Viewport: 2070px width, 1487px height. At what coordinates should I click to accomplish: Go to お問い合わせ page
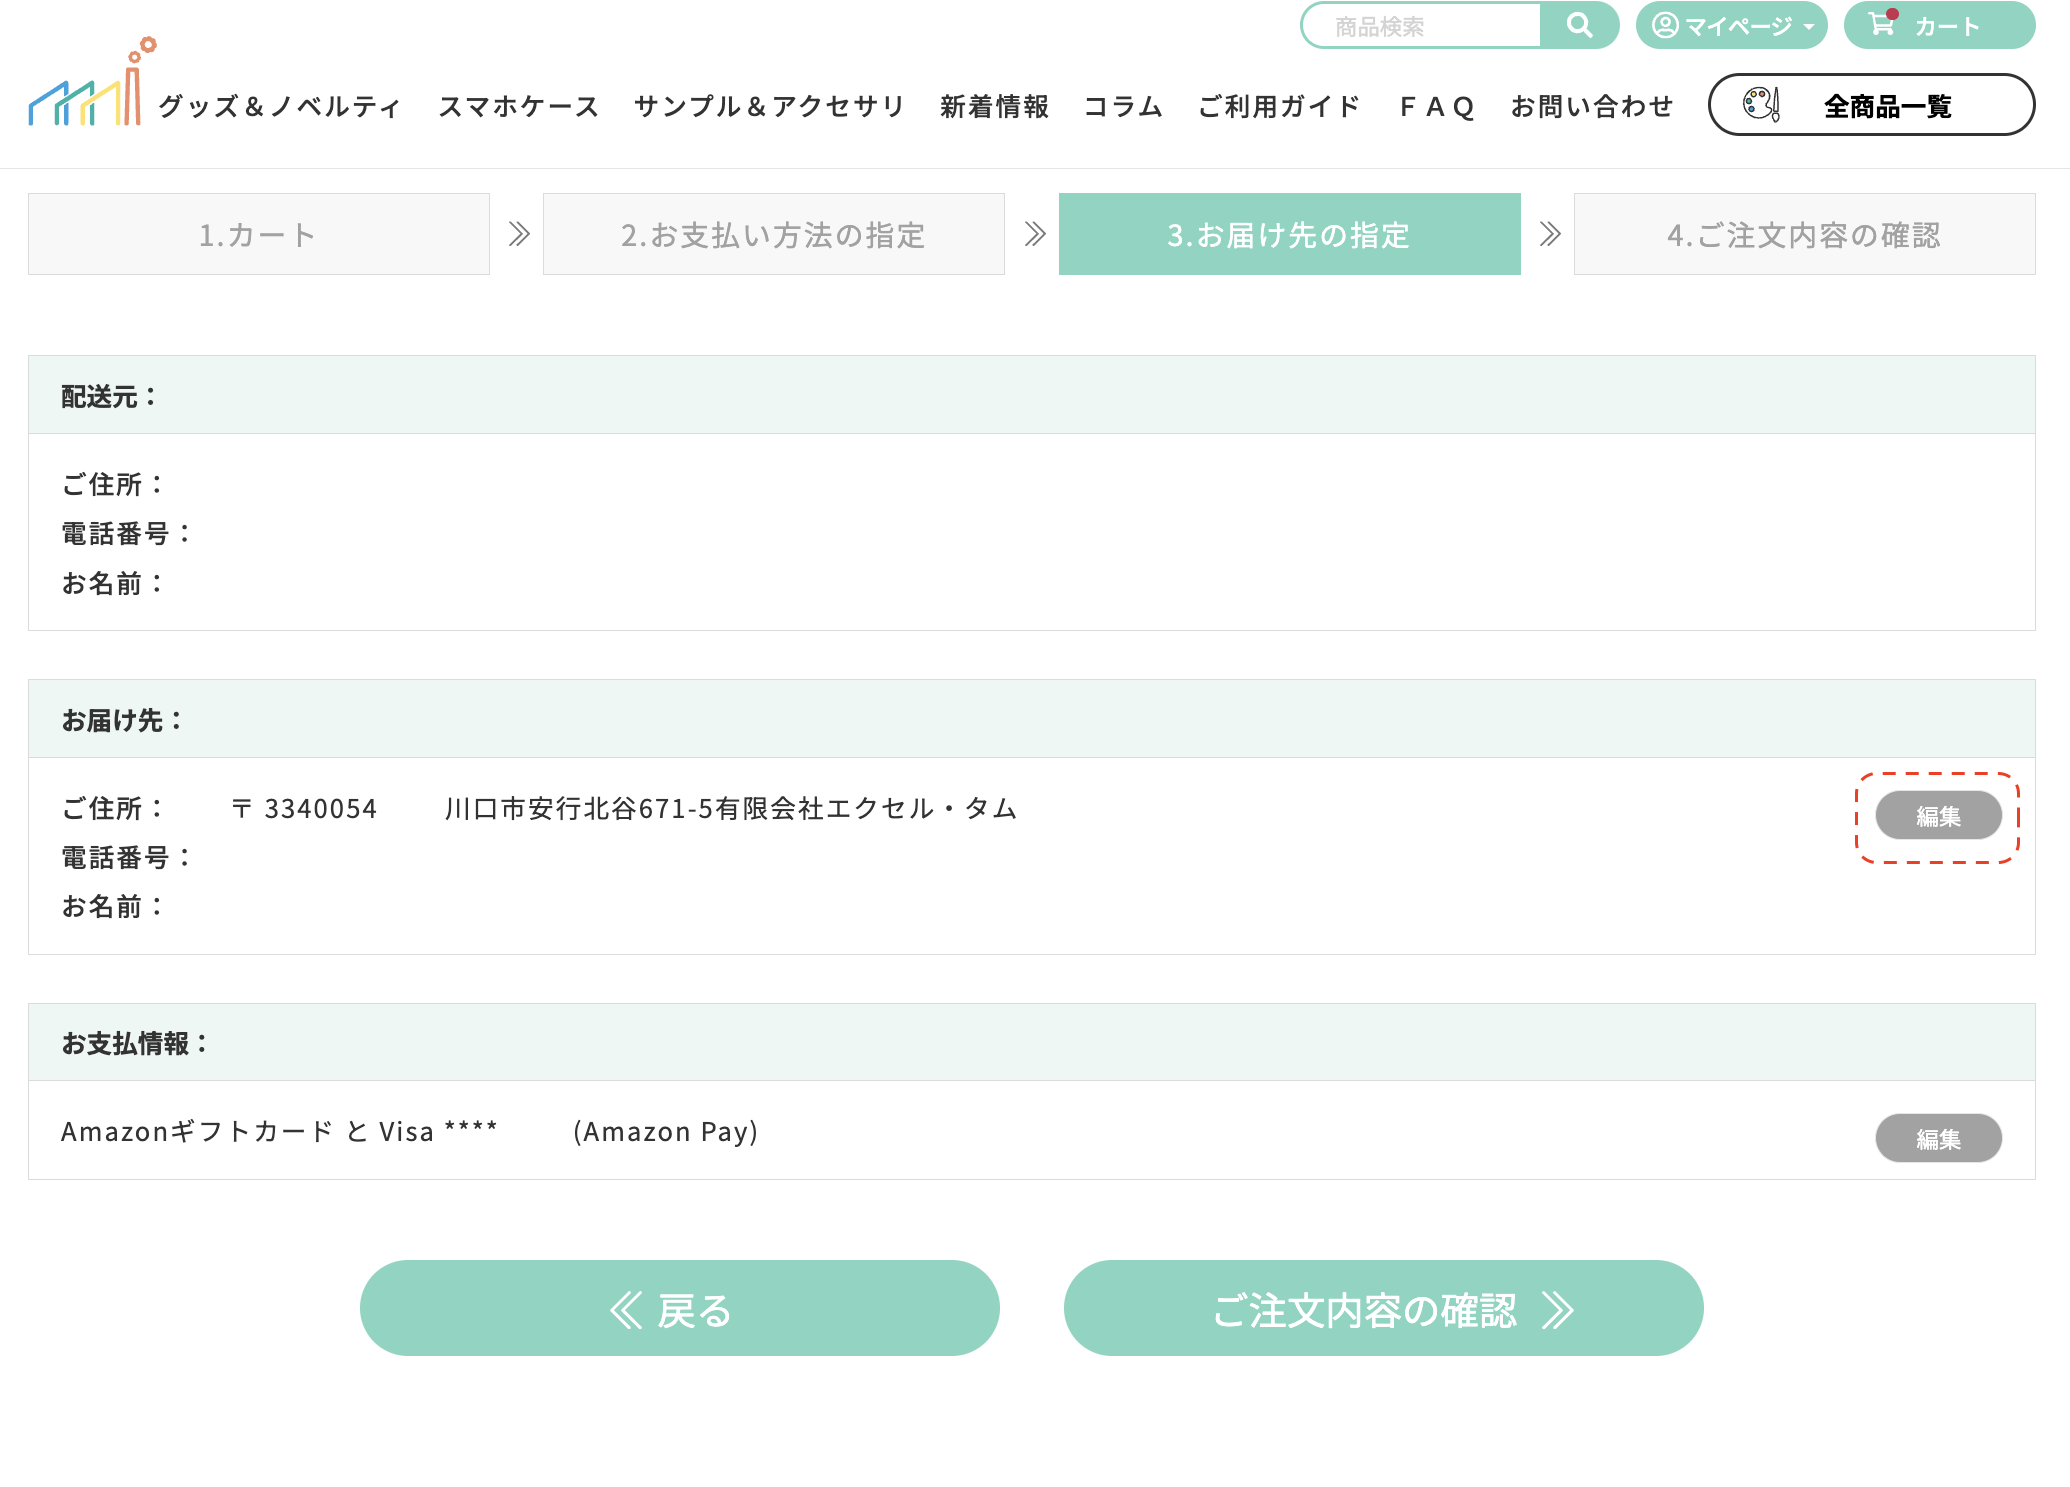1592,106
